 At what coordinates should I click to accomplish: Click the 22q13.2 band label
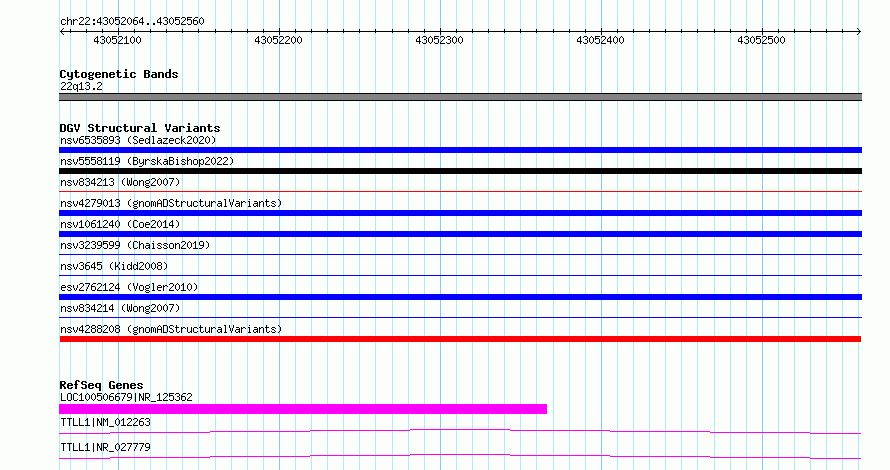[x=81, y=86]
